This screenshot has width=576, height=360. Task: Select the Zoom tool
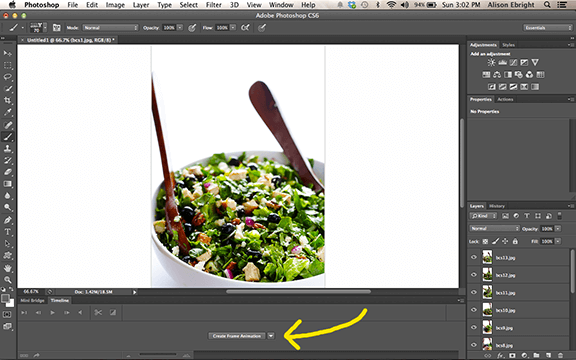7,280
